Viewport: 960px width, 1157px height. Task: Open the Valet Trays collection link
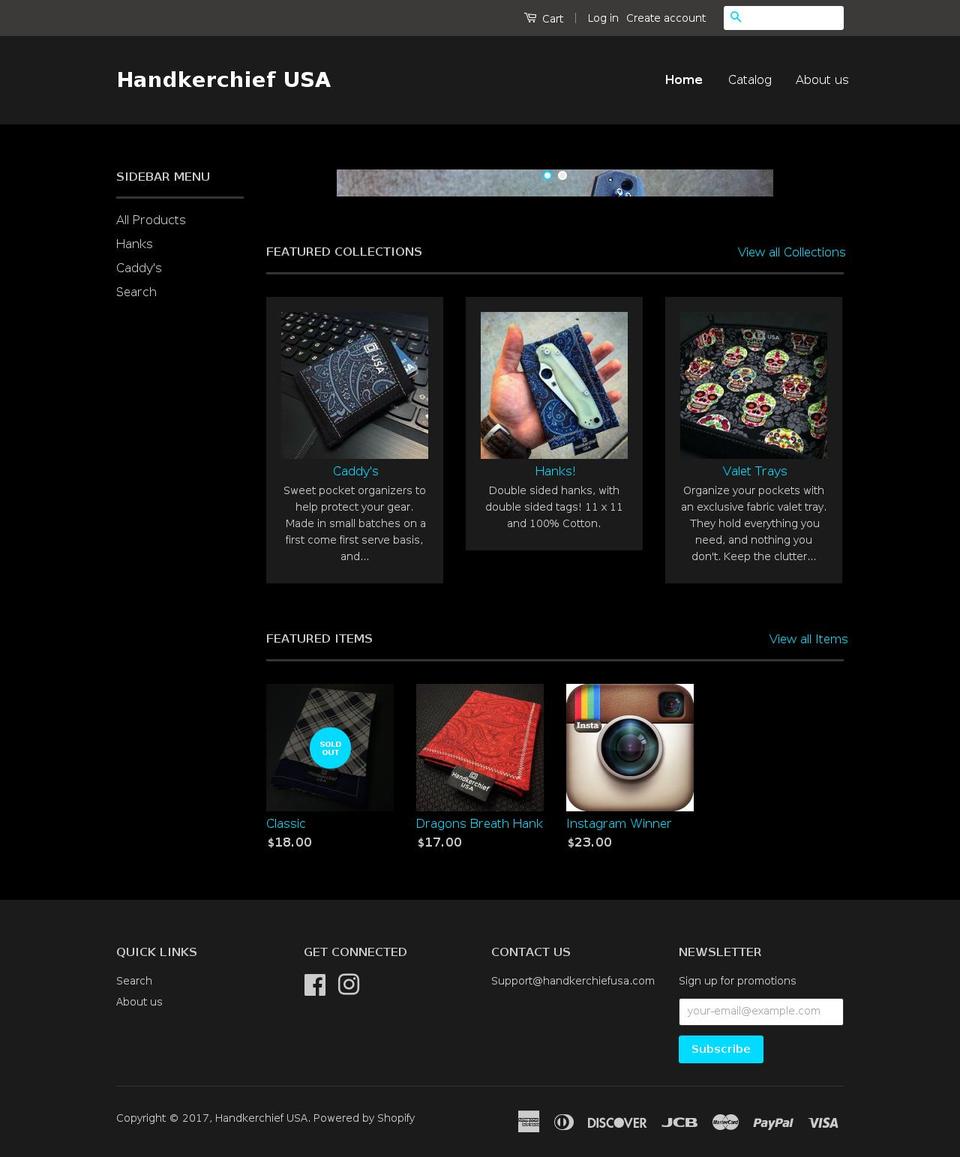coord(754,471)
